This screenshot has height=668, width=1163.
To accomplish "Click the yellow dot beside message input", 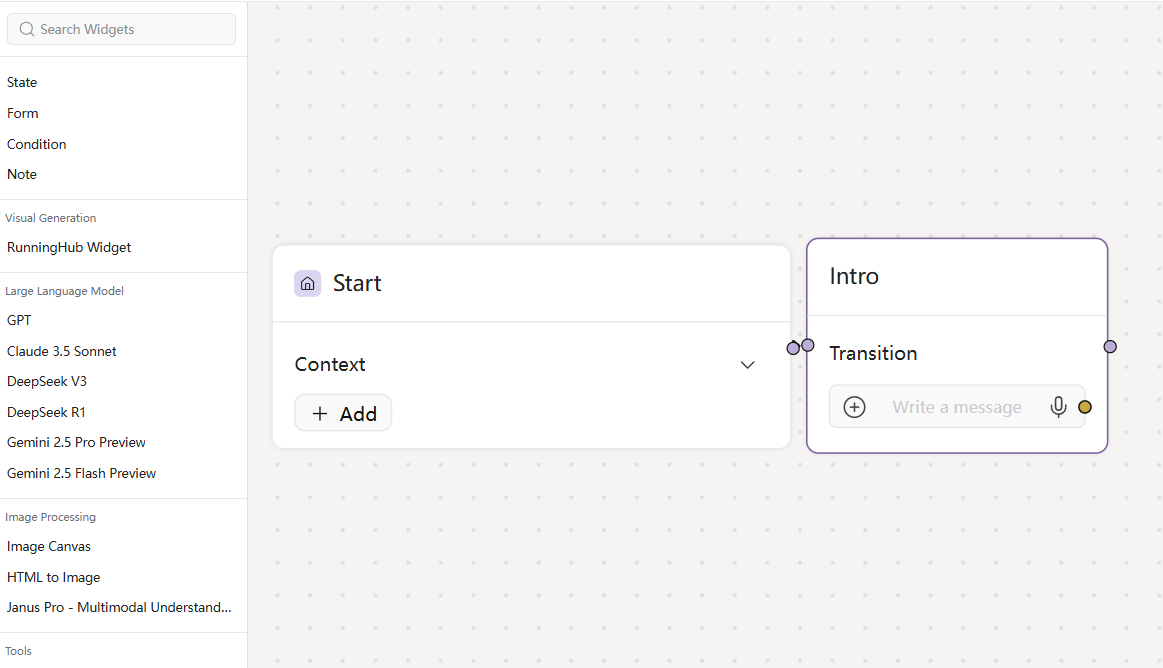I will point(1084,407).
